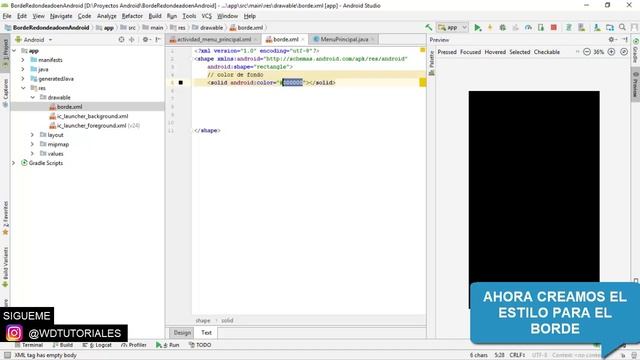This screenshot has width=640, height=360.
Task: Stop the running app with red square
Action: click(553, 27)
